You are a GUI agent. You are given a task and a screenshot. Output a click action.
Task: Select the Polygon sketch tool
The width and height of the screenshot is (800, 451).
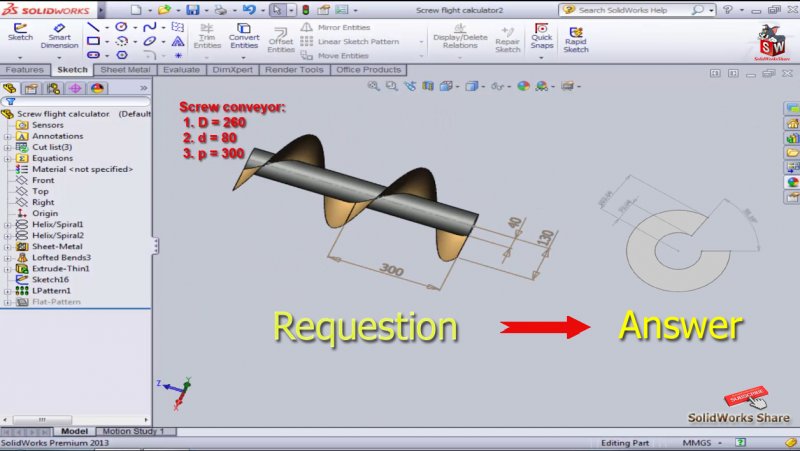pos(121,55)
